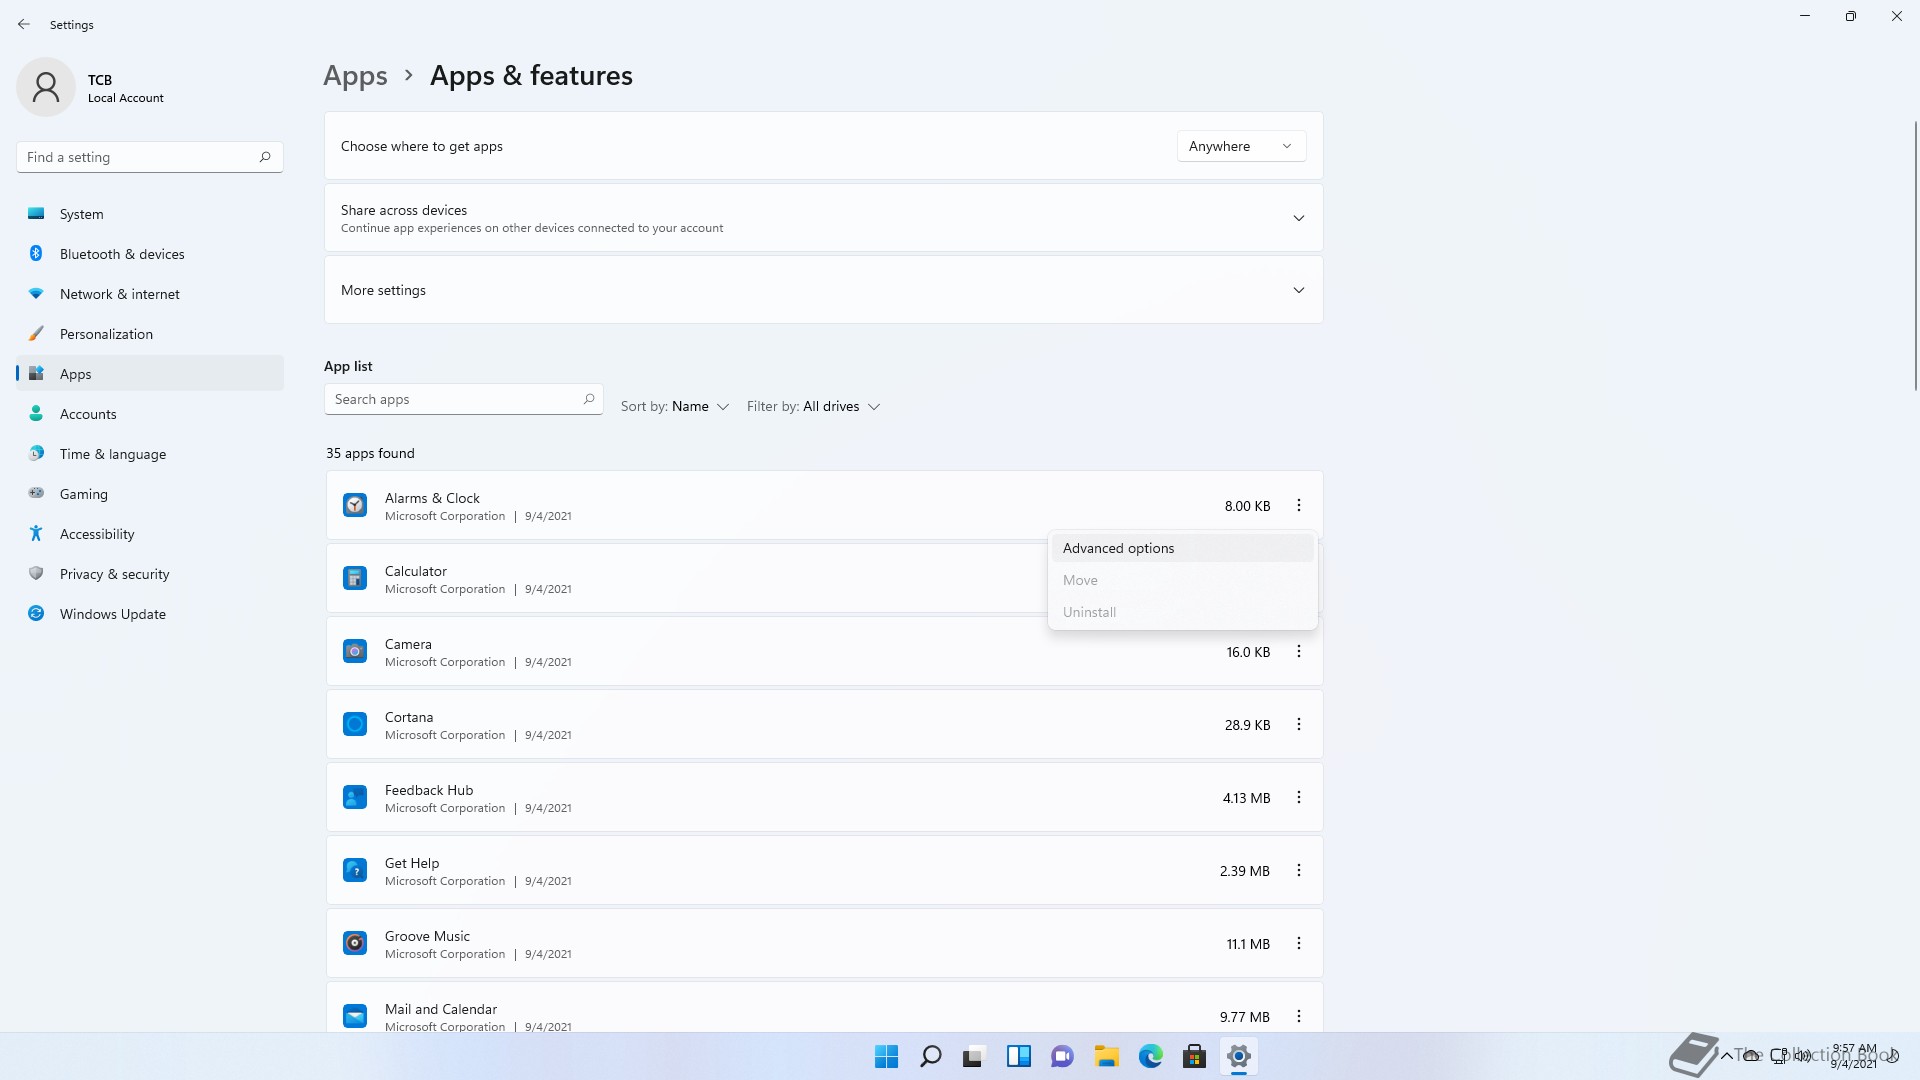Viewport: 1920px width, 1080px height.
Task: Open Windows Update settings
Action: point(150,614)
